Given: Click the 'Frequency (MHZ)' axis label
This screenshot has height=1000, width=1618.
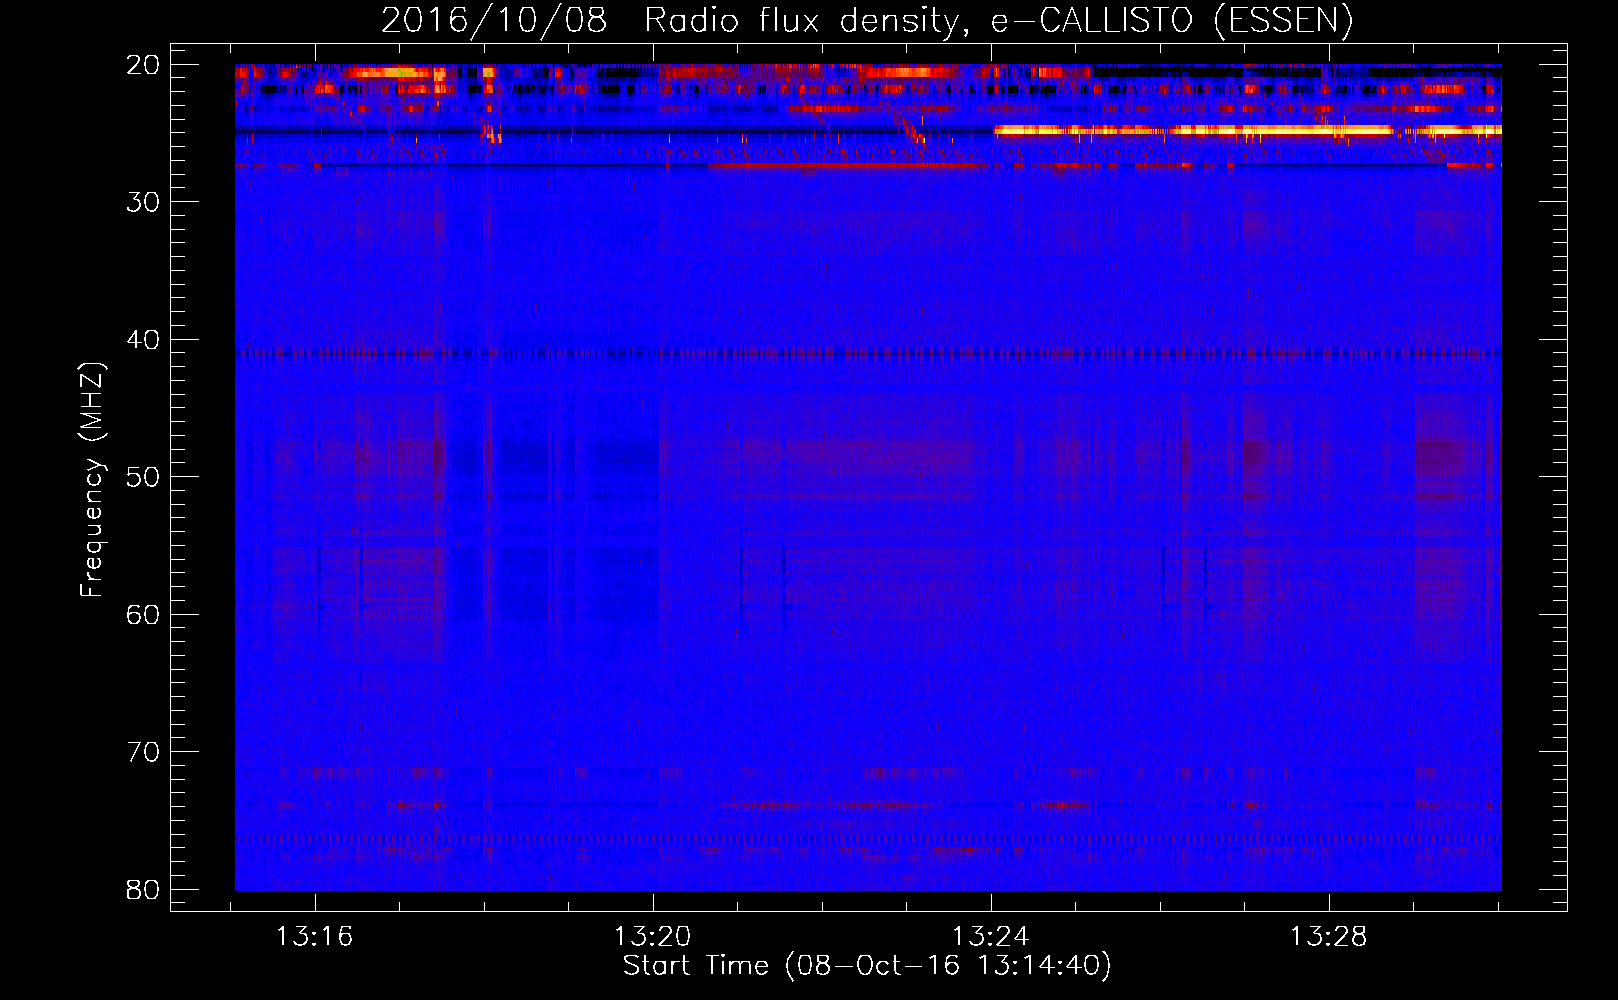Looking at the screenshot, I should click(x=92, y=480).
